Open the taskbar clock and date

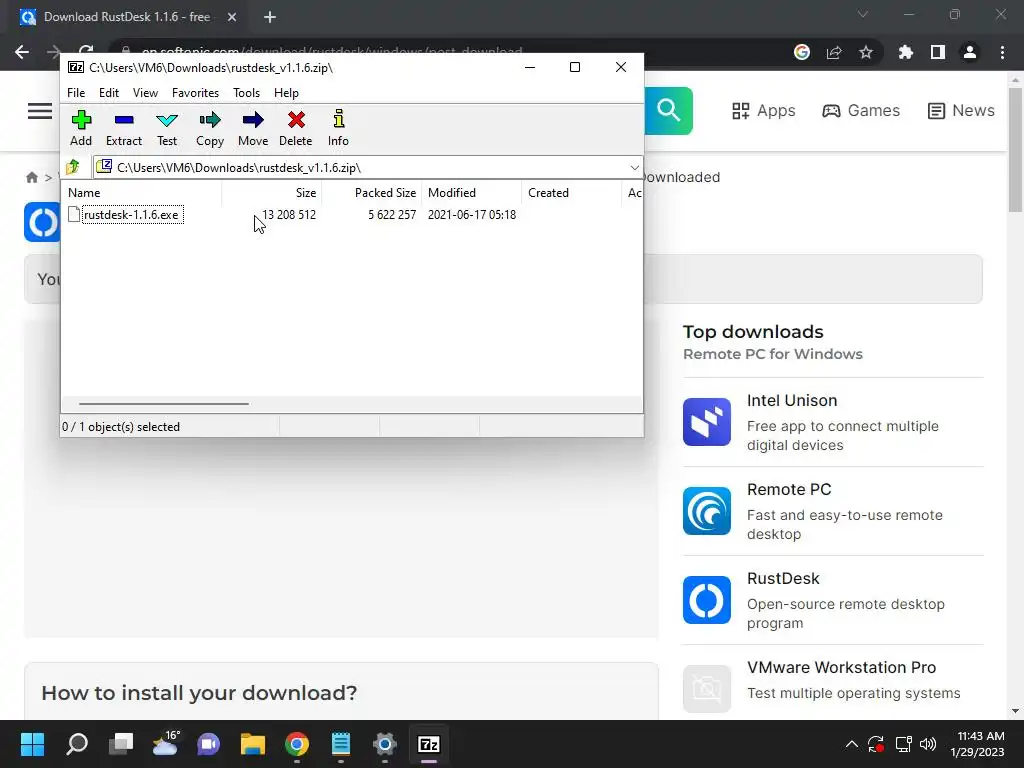[x=978, y=744]
